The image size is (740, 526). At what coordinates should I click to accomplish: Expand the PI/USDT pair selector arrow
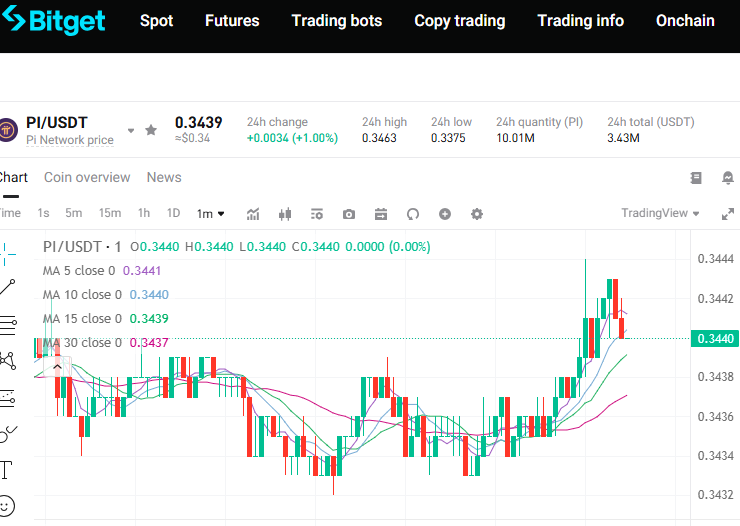tap(130, 131)
